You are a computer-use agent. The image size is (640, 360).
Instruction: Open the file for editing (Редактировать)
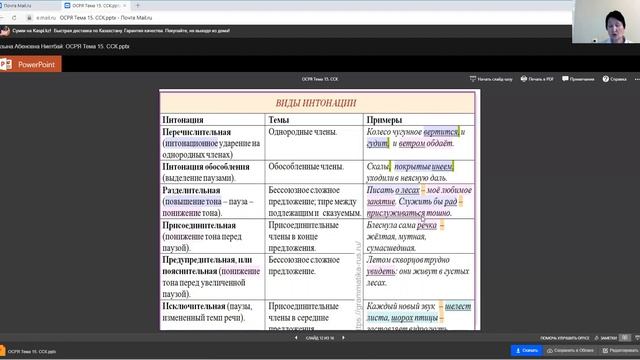coord(620,351)
